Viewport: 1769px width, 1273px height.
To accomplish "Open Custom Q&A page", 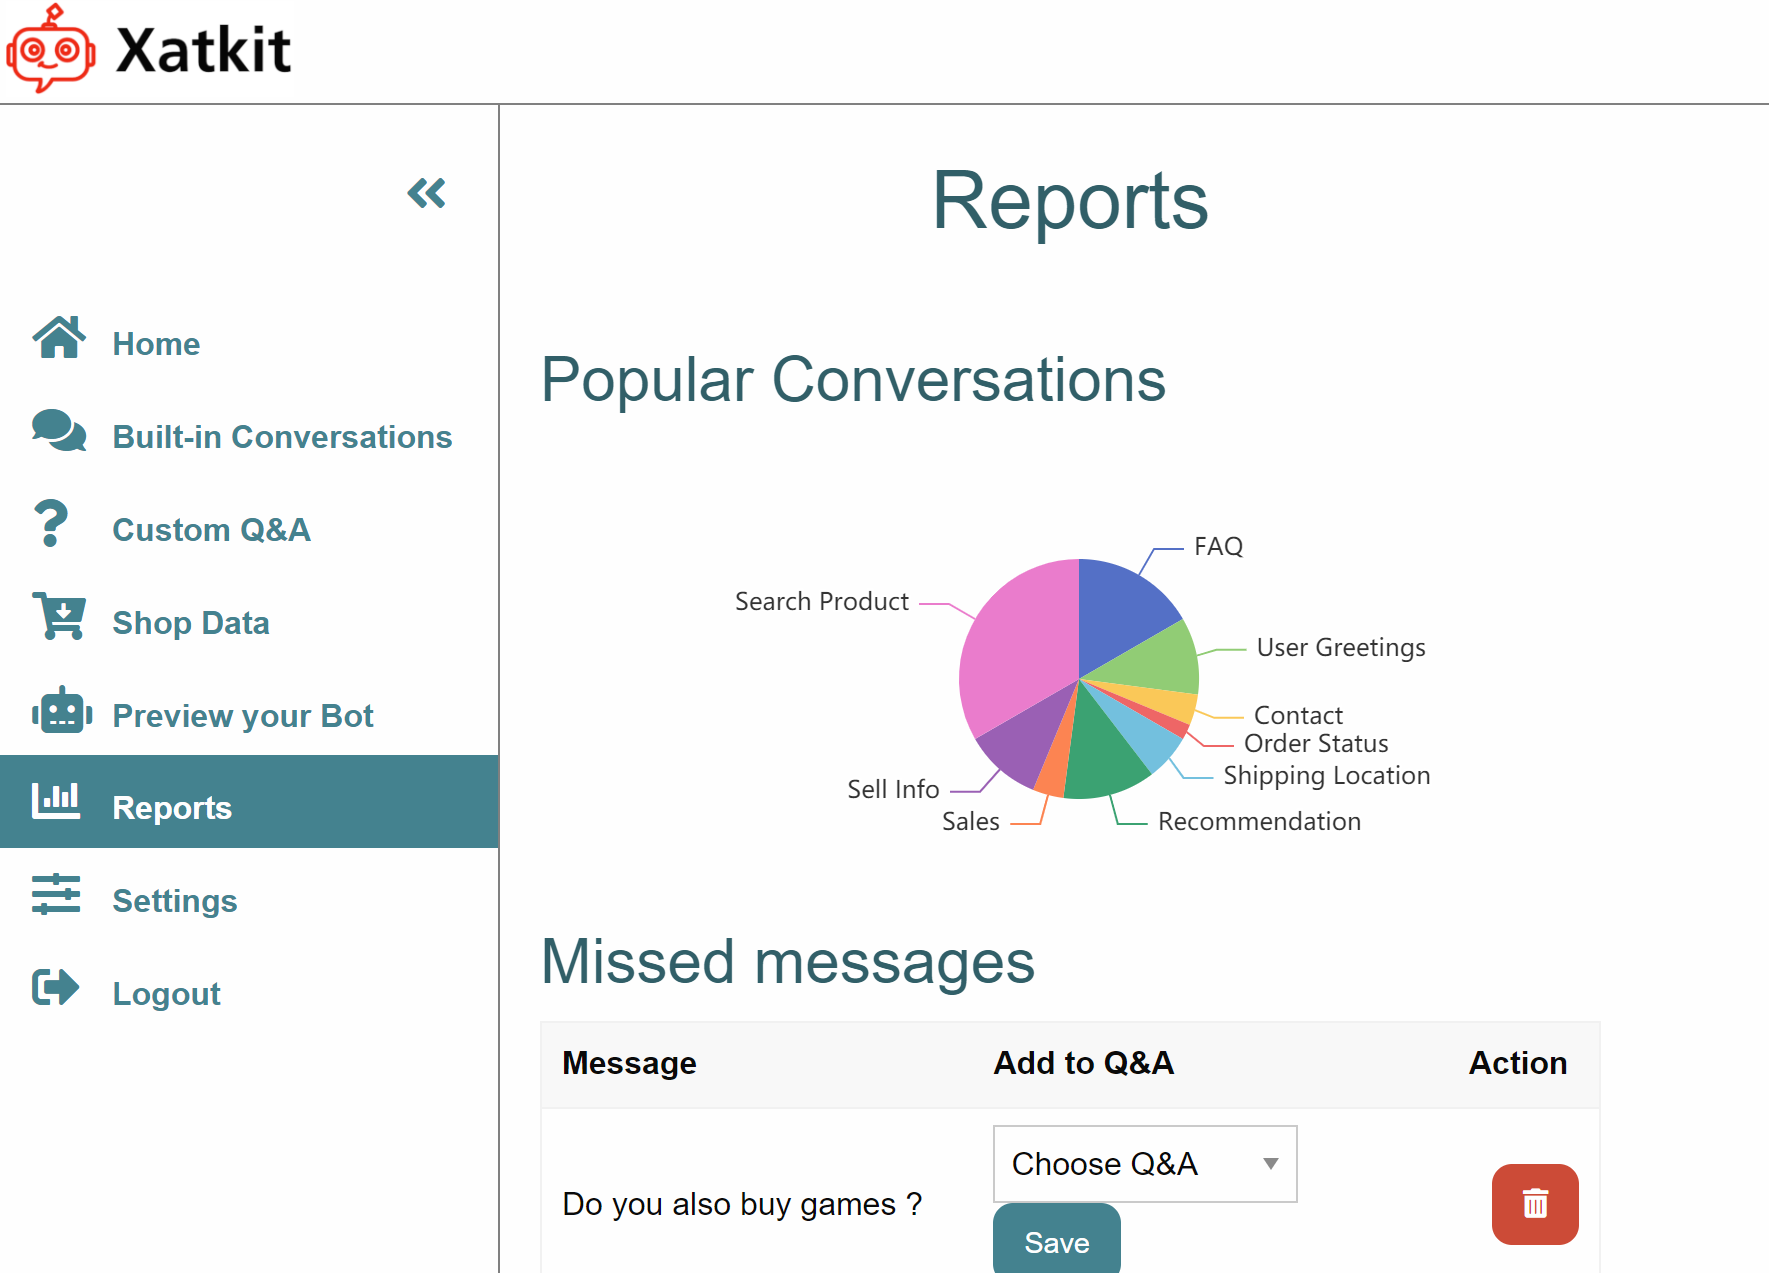I will pos(211,530).
